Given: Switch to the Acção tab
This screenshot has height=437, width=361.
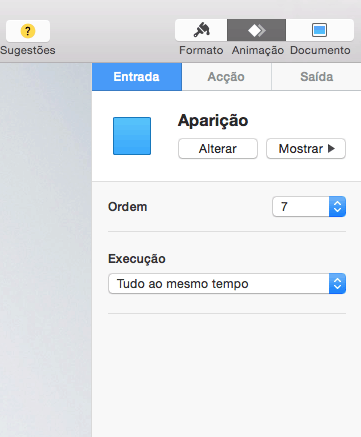Looking at the screenshot, I should tap(226, 77).
